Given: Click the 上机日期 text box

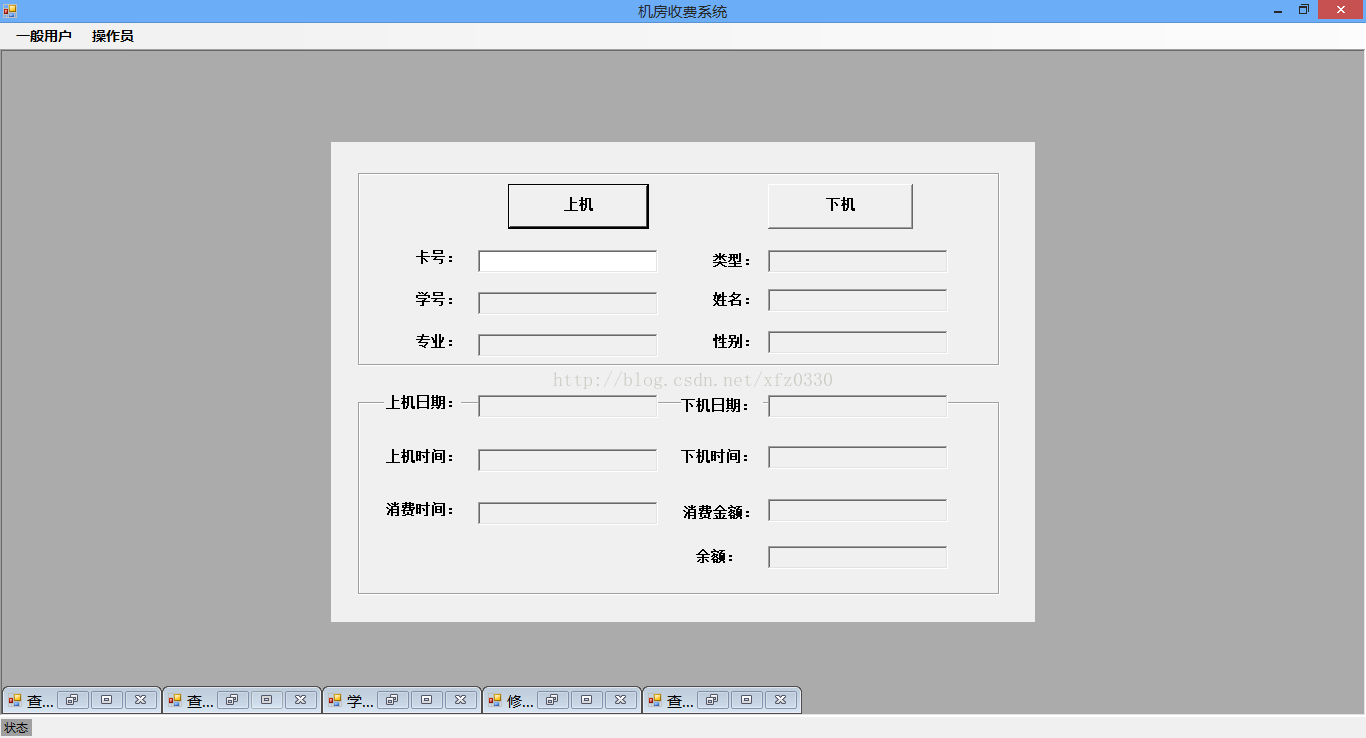Looking at the screenshot, I should coord(567,406).
